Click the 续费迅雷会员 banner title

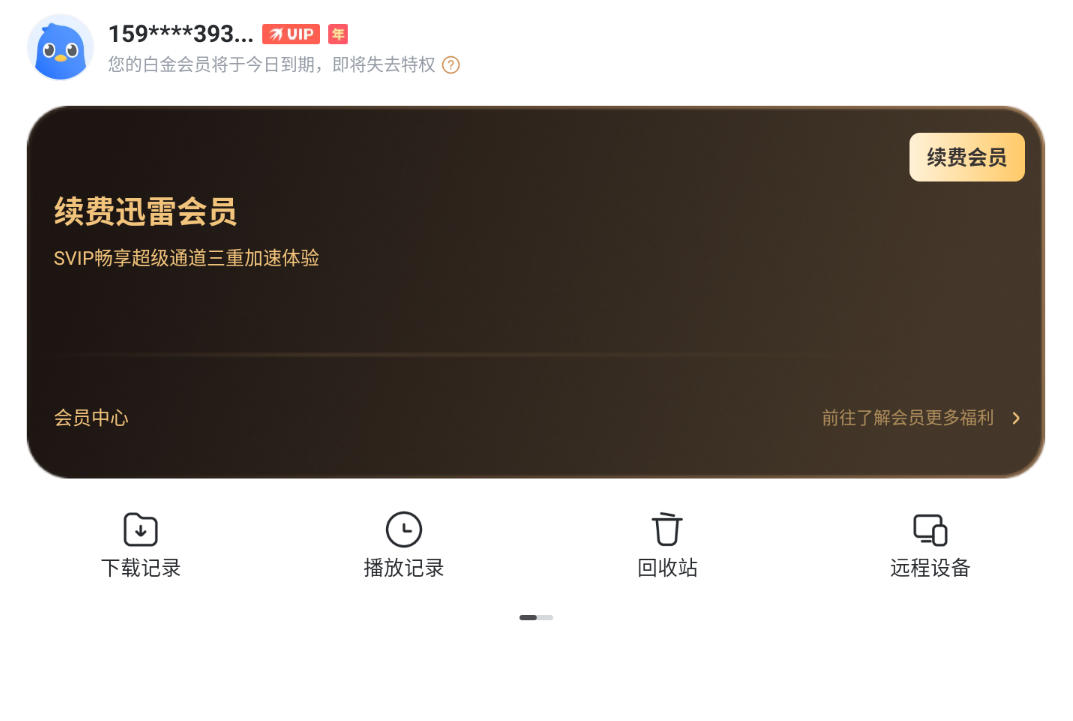click(x=146, y=211)
